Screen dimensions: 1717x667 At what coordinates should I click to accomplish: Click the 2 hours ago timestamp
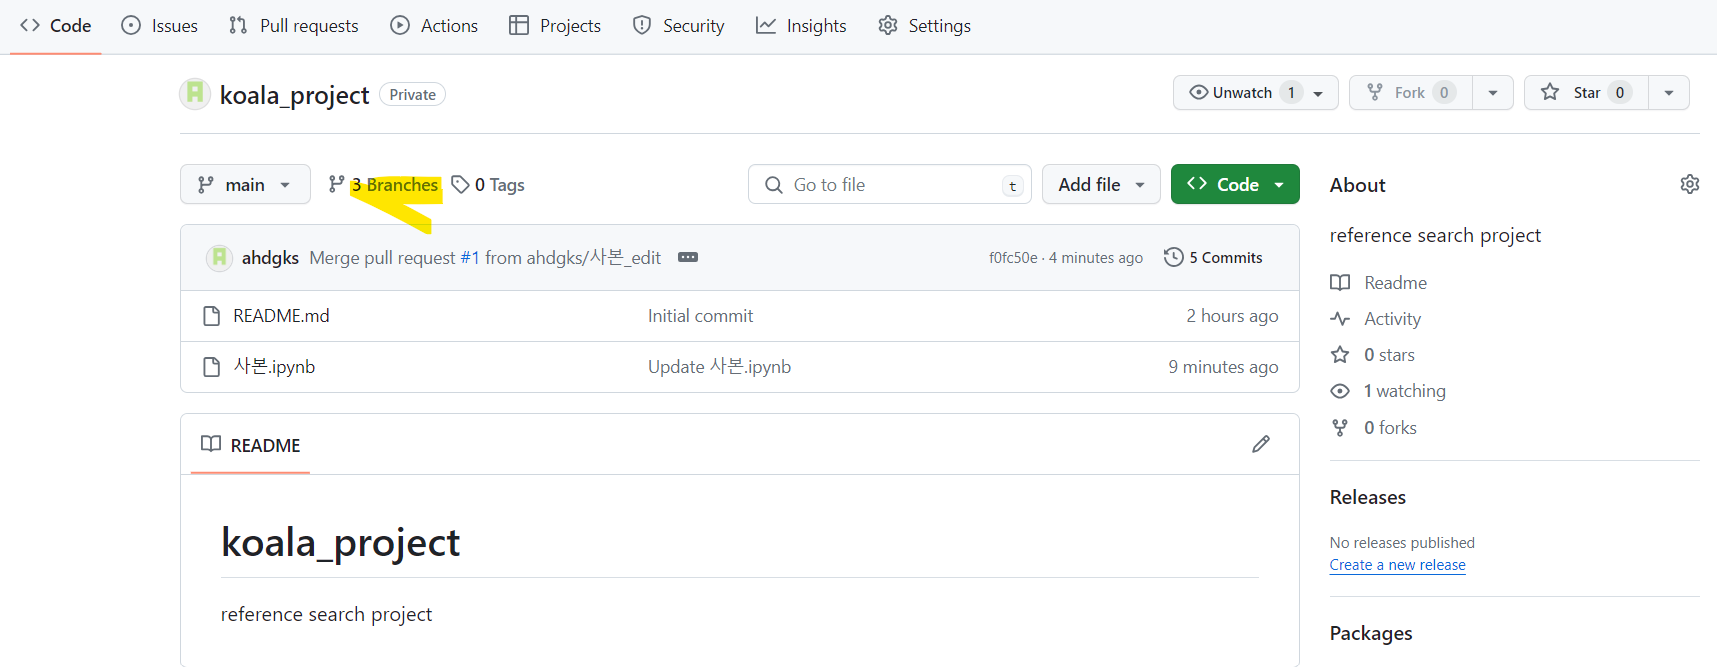pos(1233,316)
